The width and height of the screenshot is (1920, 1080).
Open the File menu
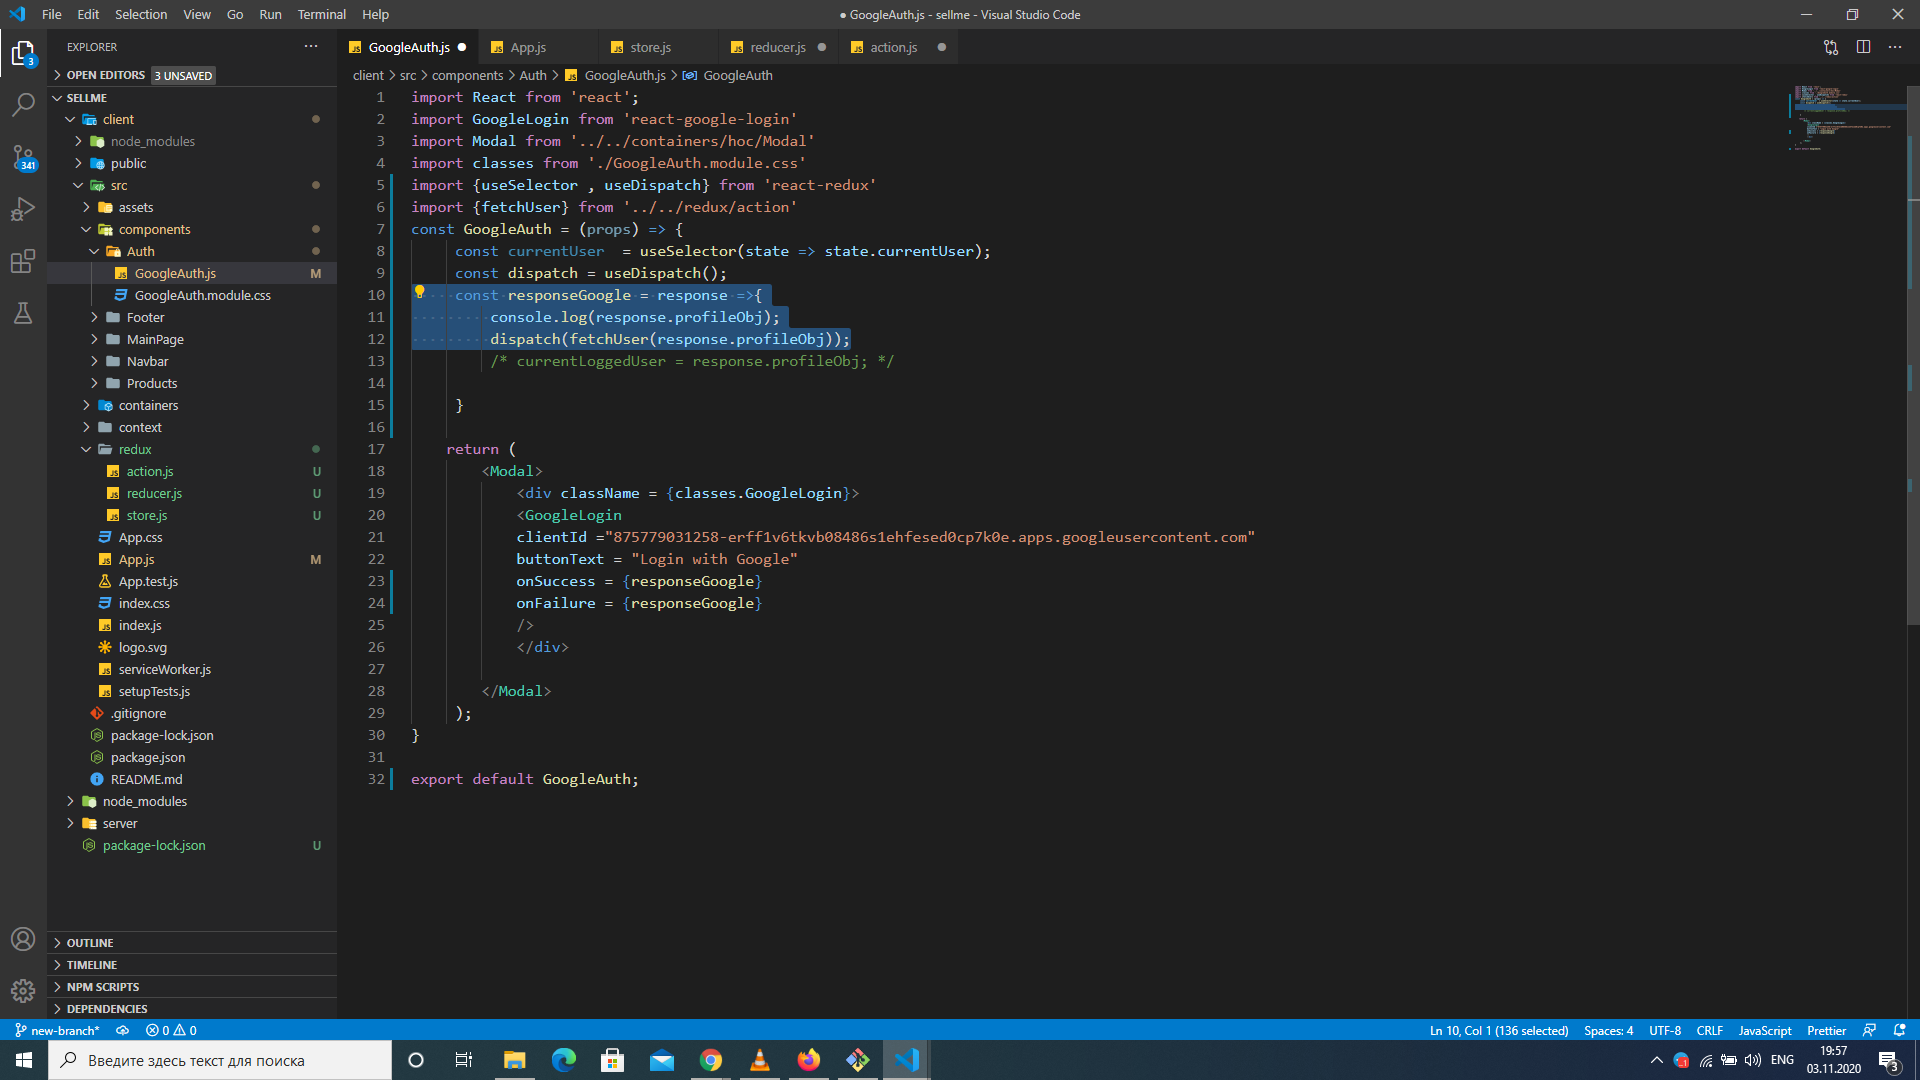(x=52, y=14)
